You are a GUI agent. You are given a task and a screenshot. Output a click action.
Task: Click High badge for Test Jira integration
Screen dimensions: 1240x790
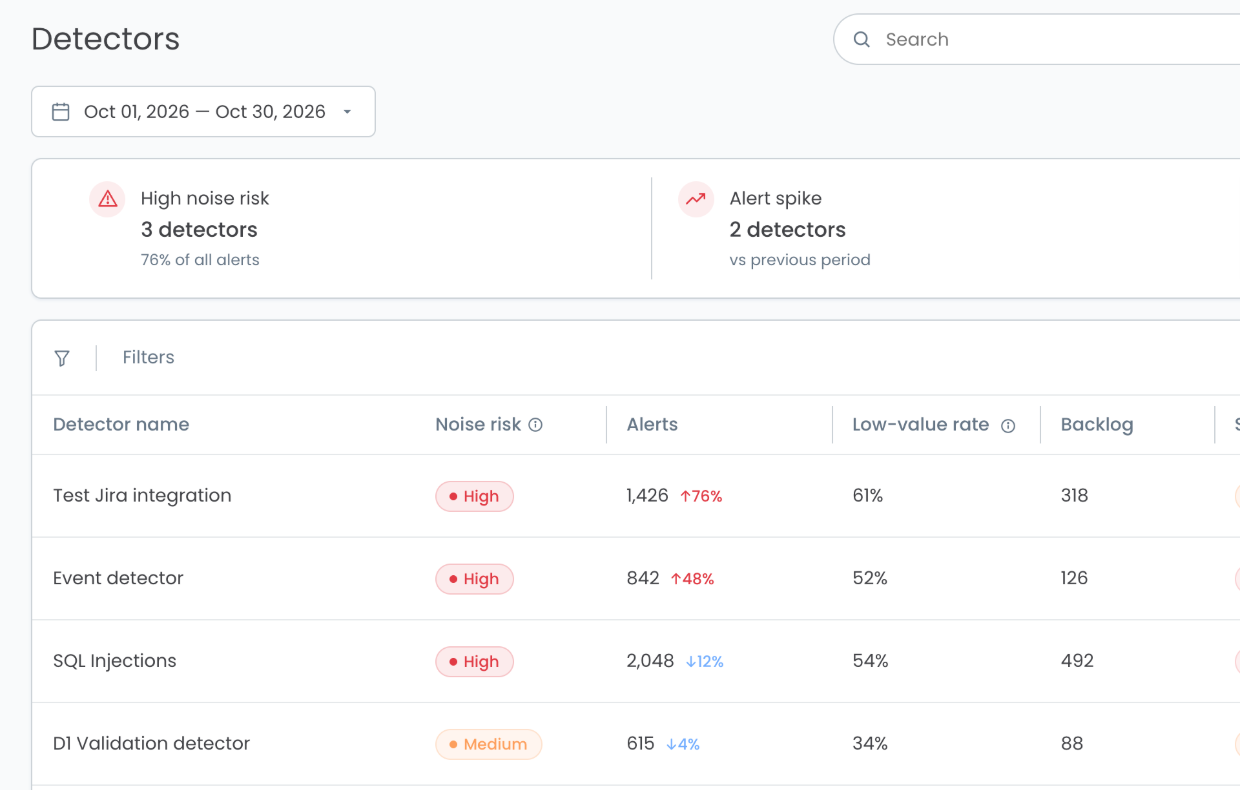pyautogui.click(x=474, y=496)
